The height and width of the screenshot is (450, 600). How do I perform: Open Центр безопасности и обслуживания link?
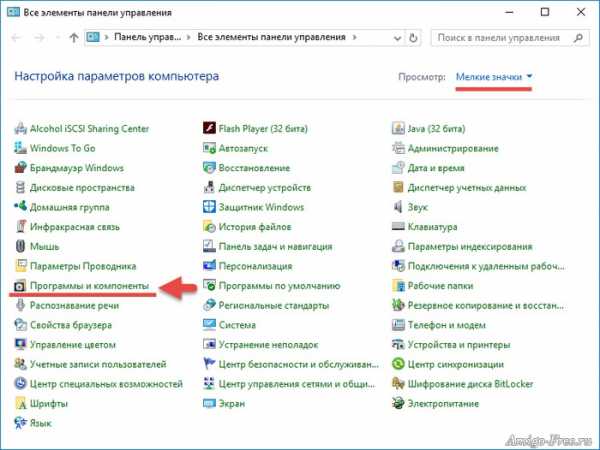298,364
